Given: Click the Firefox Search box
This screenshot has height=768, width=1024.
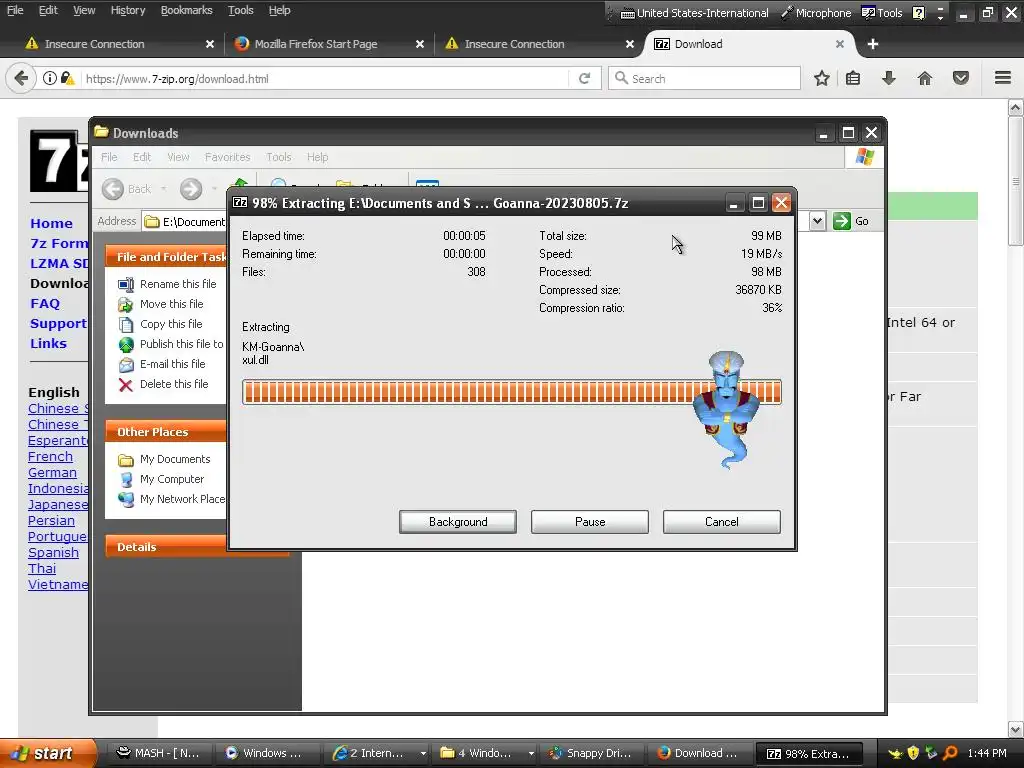Looking at the screenshot, I should (704, 78).
